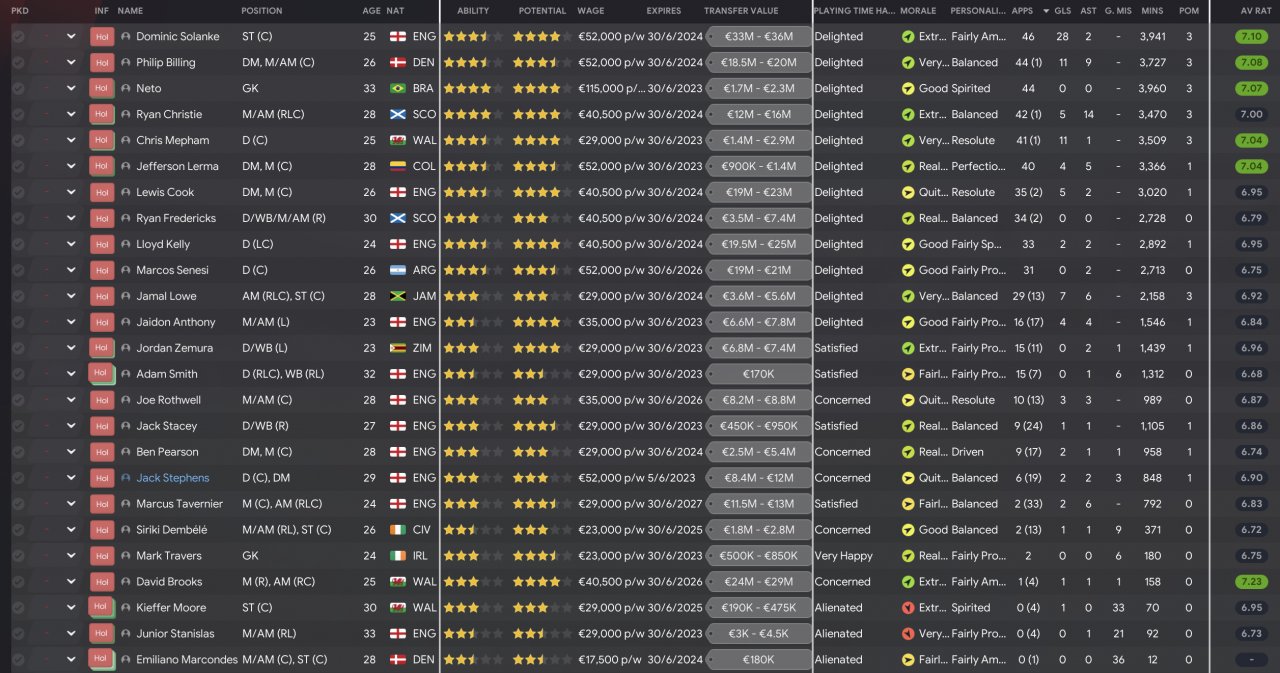The image size is (1280, 673).
Task: Select Mark Travers using his row checkbox
Action: point(18,556)
